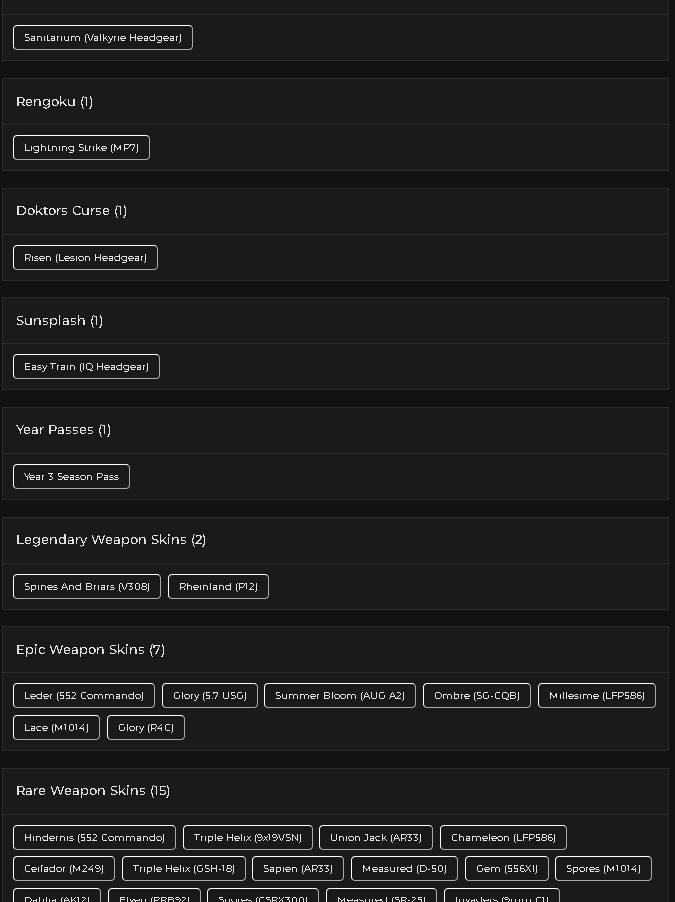Select the Lightning Strike (MP7) tag
The image size is (675, 902).
pos(81,147)
